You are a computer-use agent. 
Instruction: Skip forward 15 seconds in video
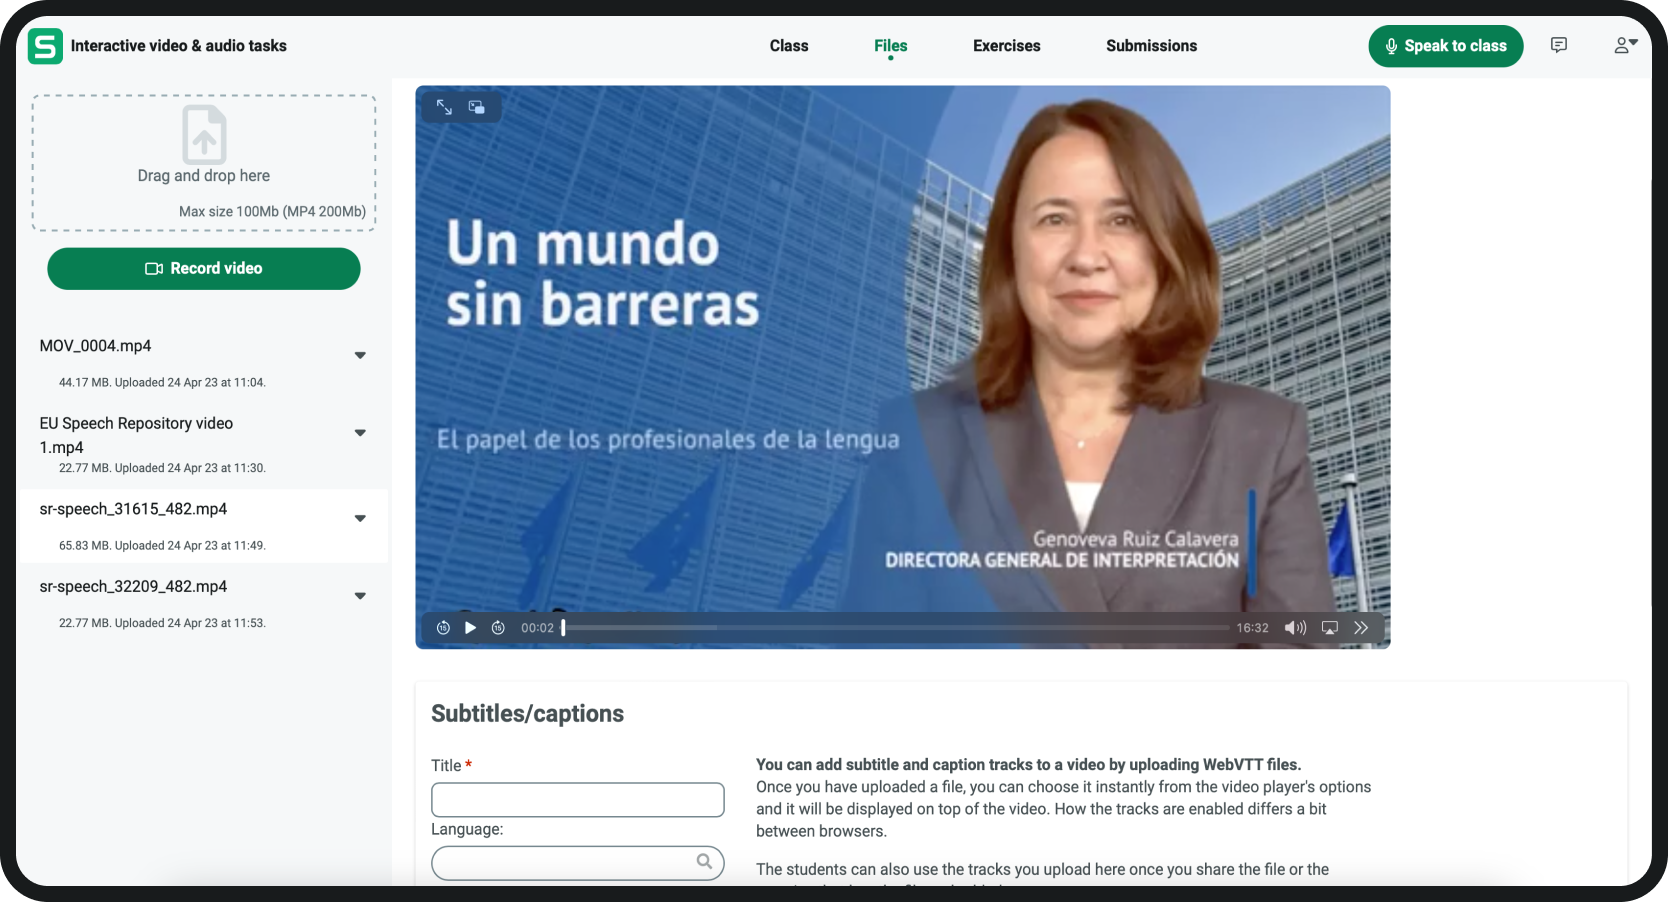(498, 628)
